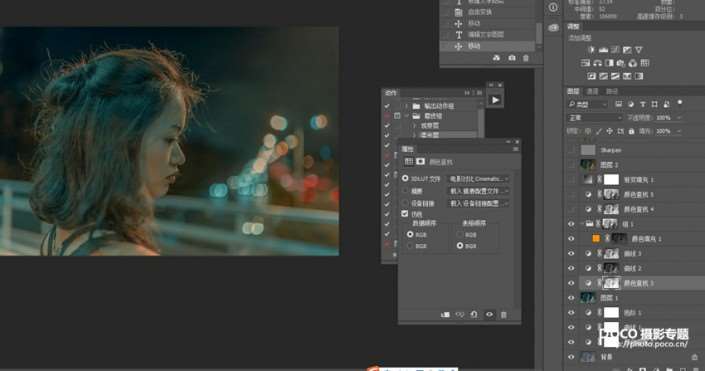Filter layers by type layers icon
The width and height of the screenshot is (705, 371).
tap(643, 104)
